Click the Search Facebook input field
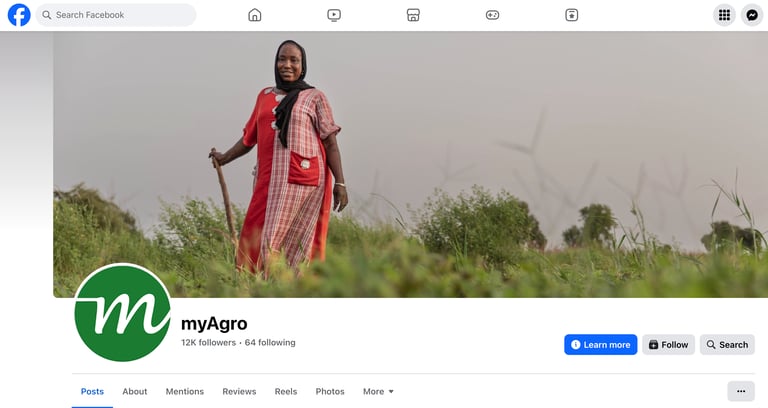The image size is (768, 408). [x=116, y=15]
